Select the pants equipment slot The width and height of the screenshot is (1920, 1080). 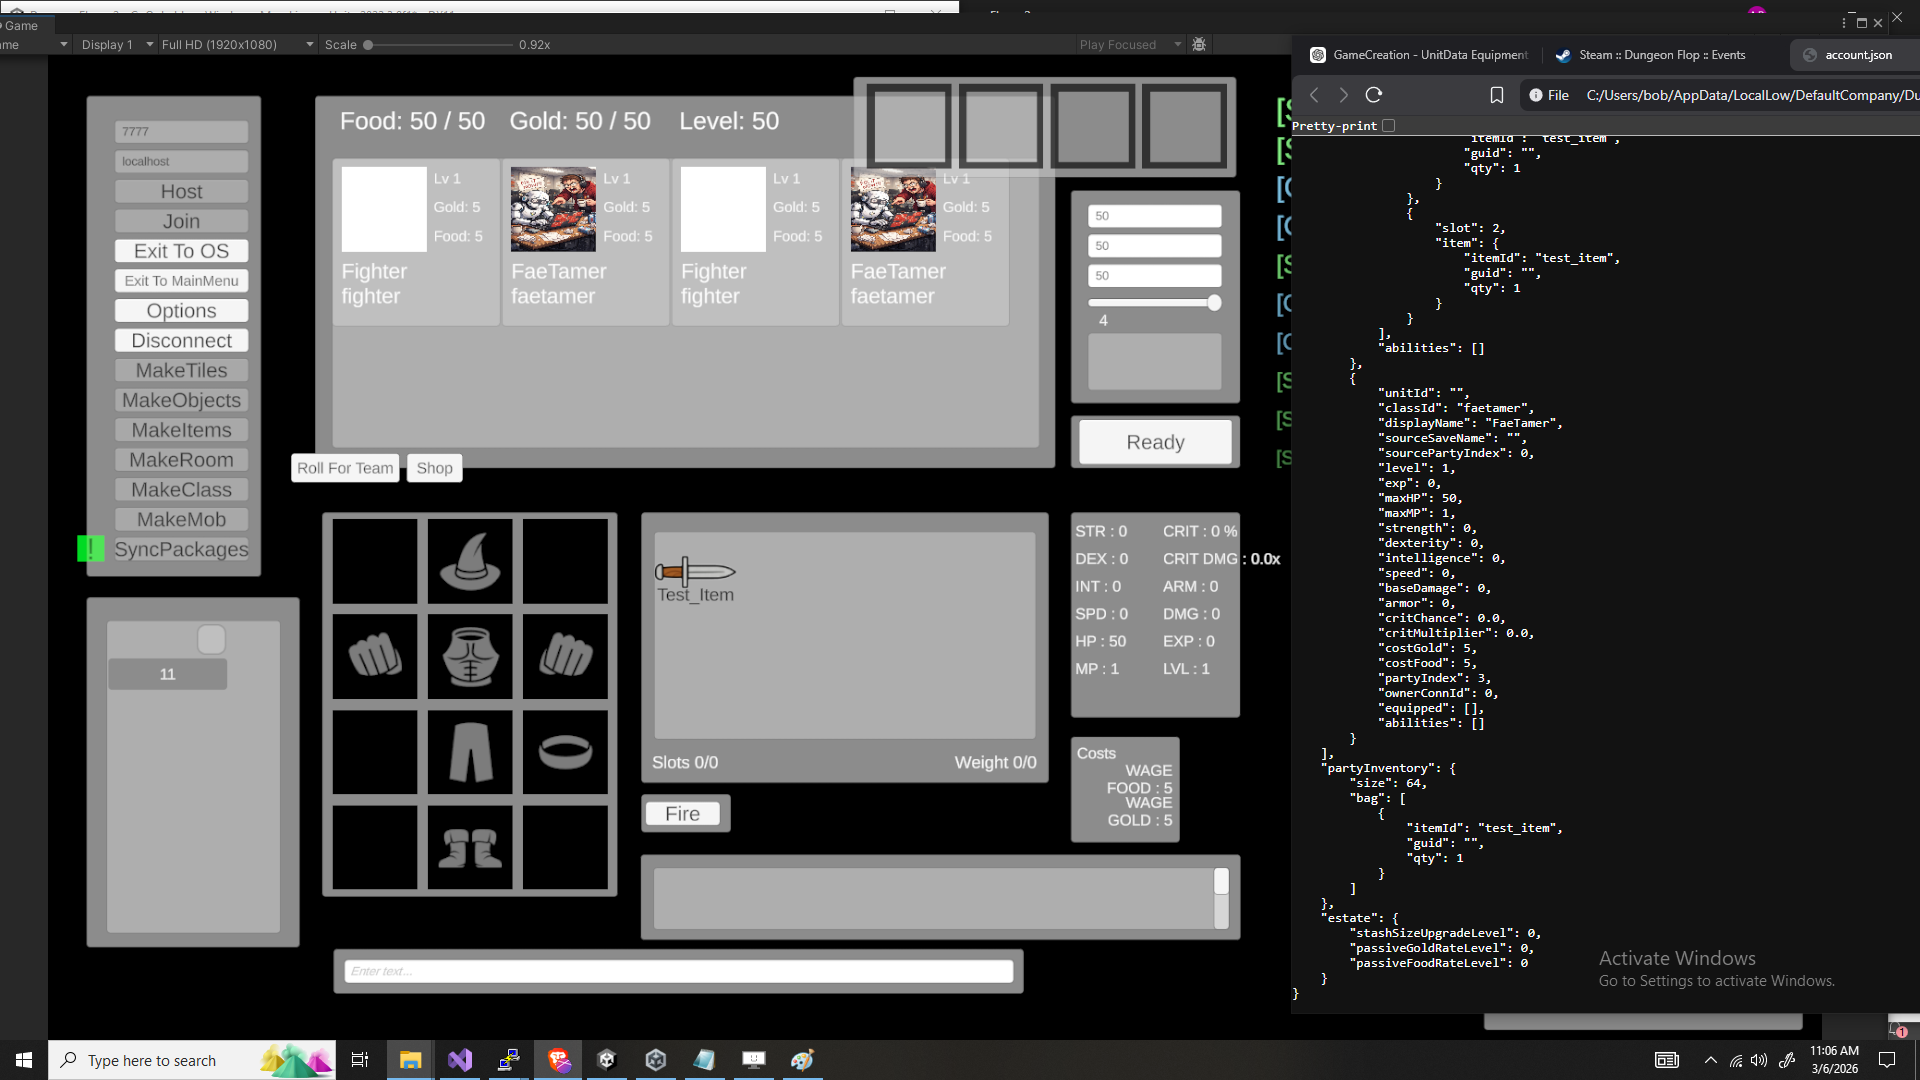click(x=470, y=752)
